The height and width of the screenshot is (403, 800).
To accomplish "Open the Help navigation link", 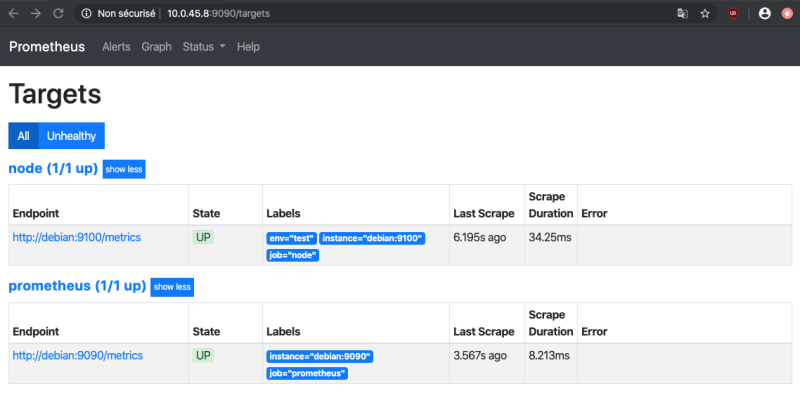I will (248, 47).
